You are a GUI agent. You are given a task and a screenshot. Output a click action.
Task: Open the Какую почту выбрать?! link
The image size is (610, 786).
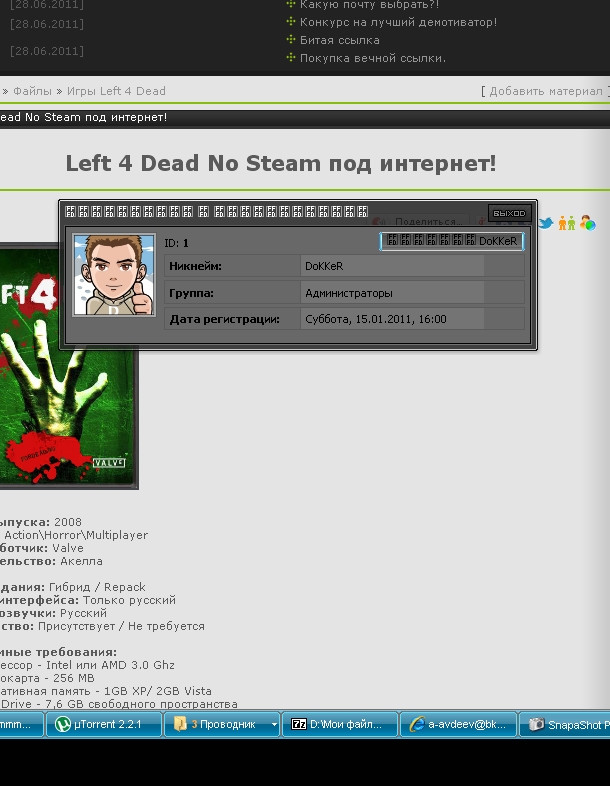pyautogui.click(x=369, y=5)
